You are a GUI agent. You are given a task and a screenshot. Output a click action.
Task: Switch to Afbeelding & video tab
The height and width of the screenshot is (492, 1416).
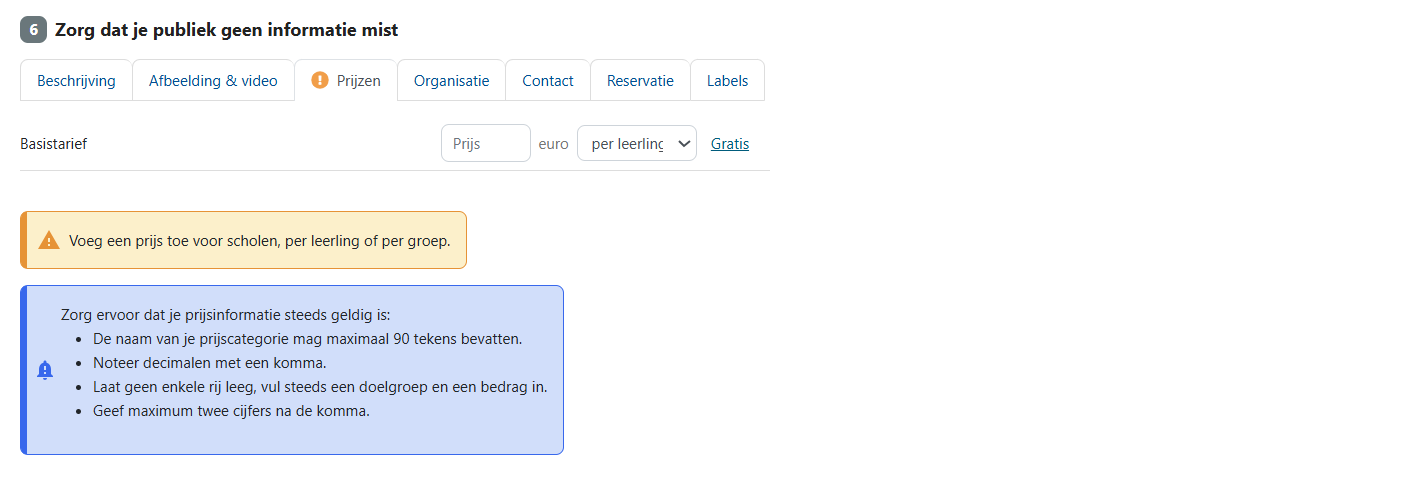pos(213,81)
